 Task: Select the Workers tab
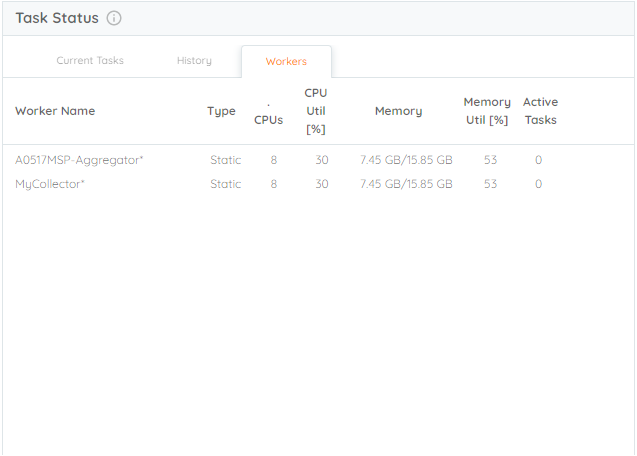(x=286, y=61)
